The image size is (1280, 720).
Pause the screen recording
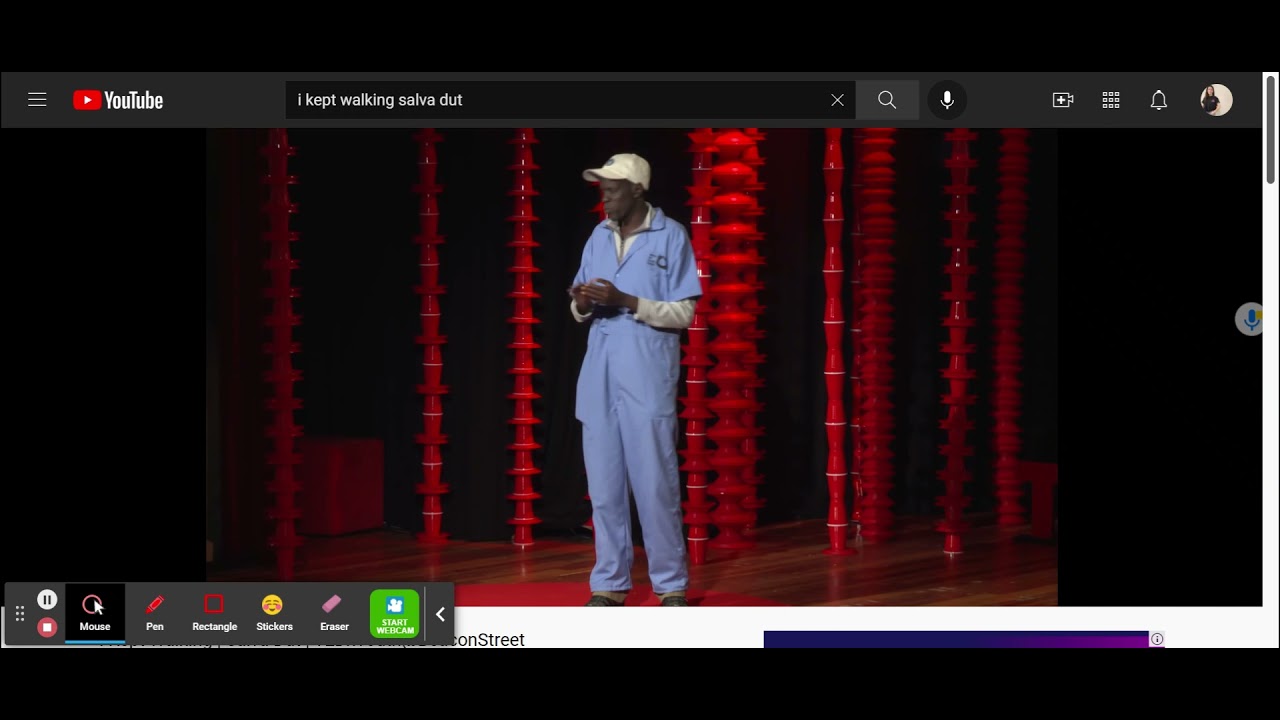(47, 599)
